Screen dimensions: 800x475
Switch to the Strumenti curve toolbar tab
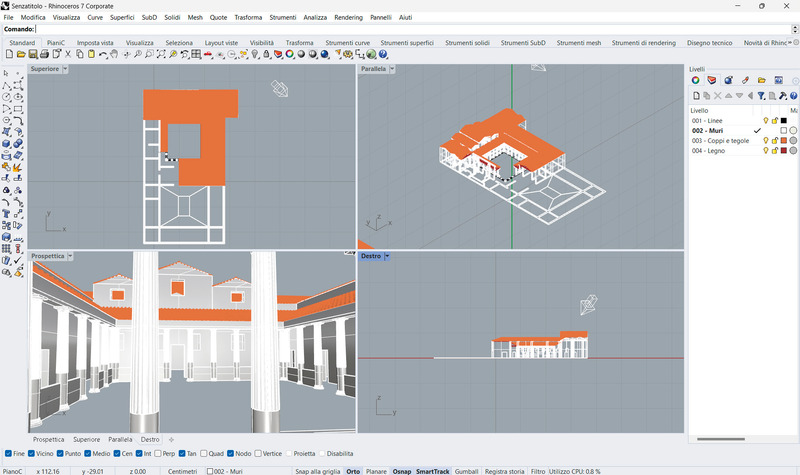(347, 43)
